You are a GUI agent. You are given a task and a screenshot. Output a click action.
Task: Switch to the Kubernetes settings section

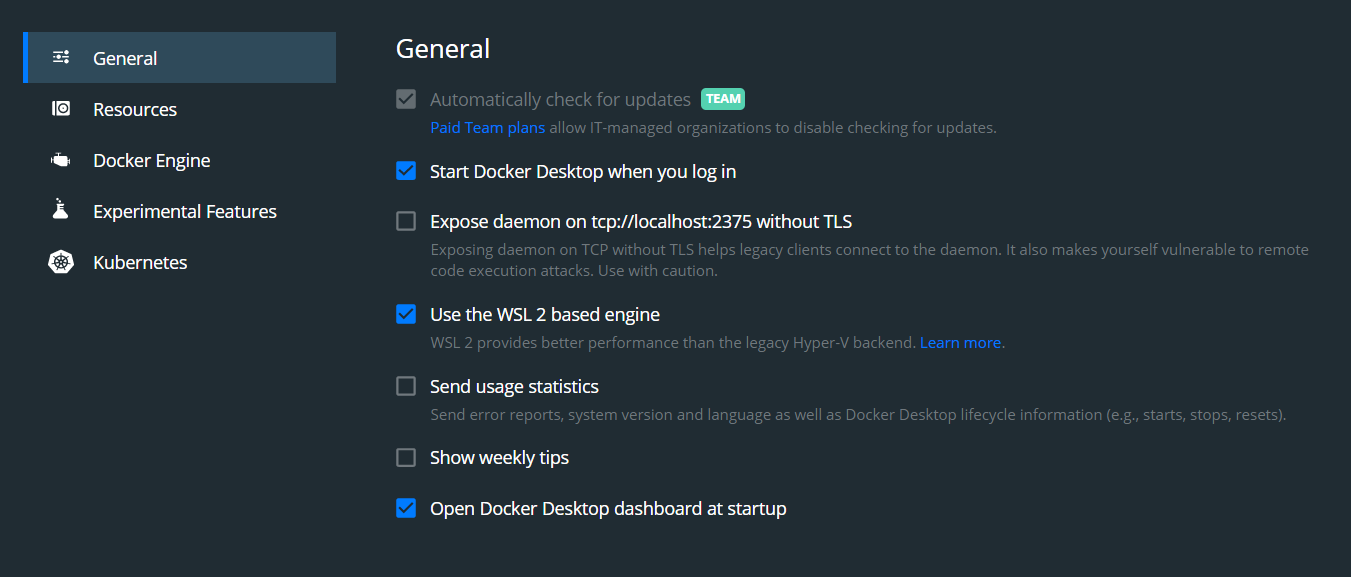(x=140, y=261)
